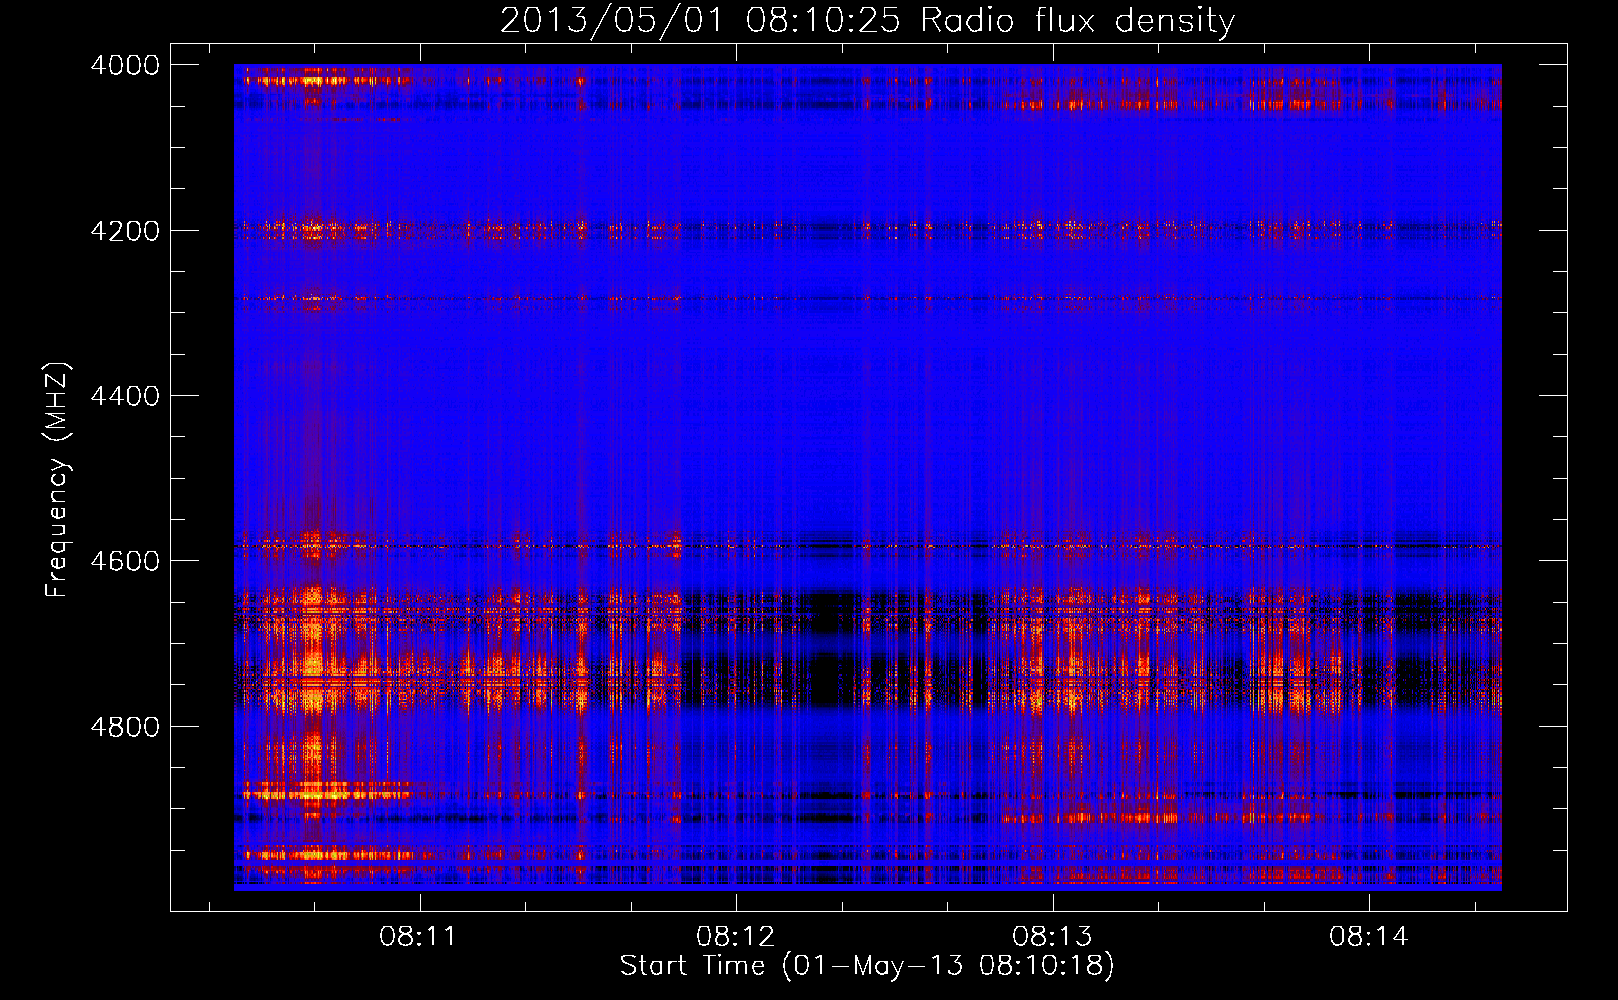This screenshot has height=1000, width=1618.
Task: Click the 'Start Time (01-May-13 08:10:18)' x-axis label
Action: click(x=867, y=966)
